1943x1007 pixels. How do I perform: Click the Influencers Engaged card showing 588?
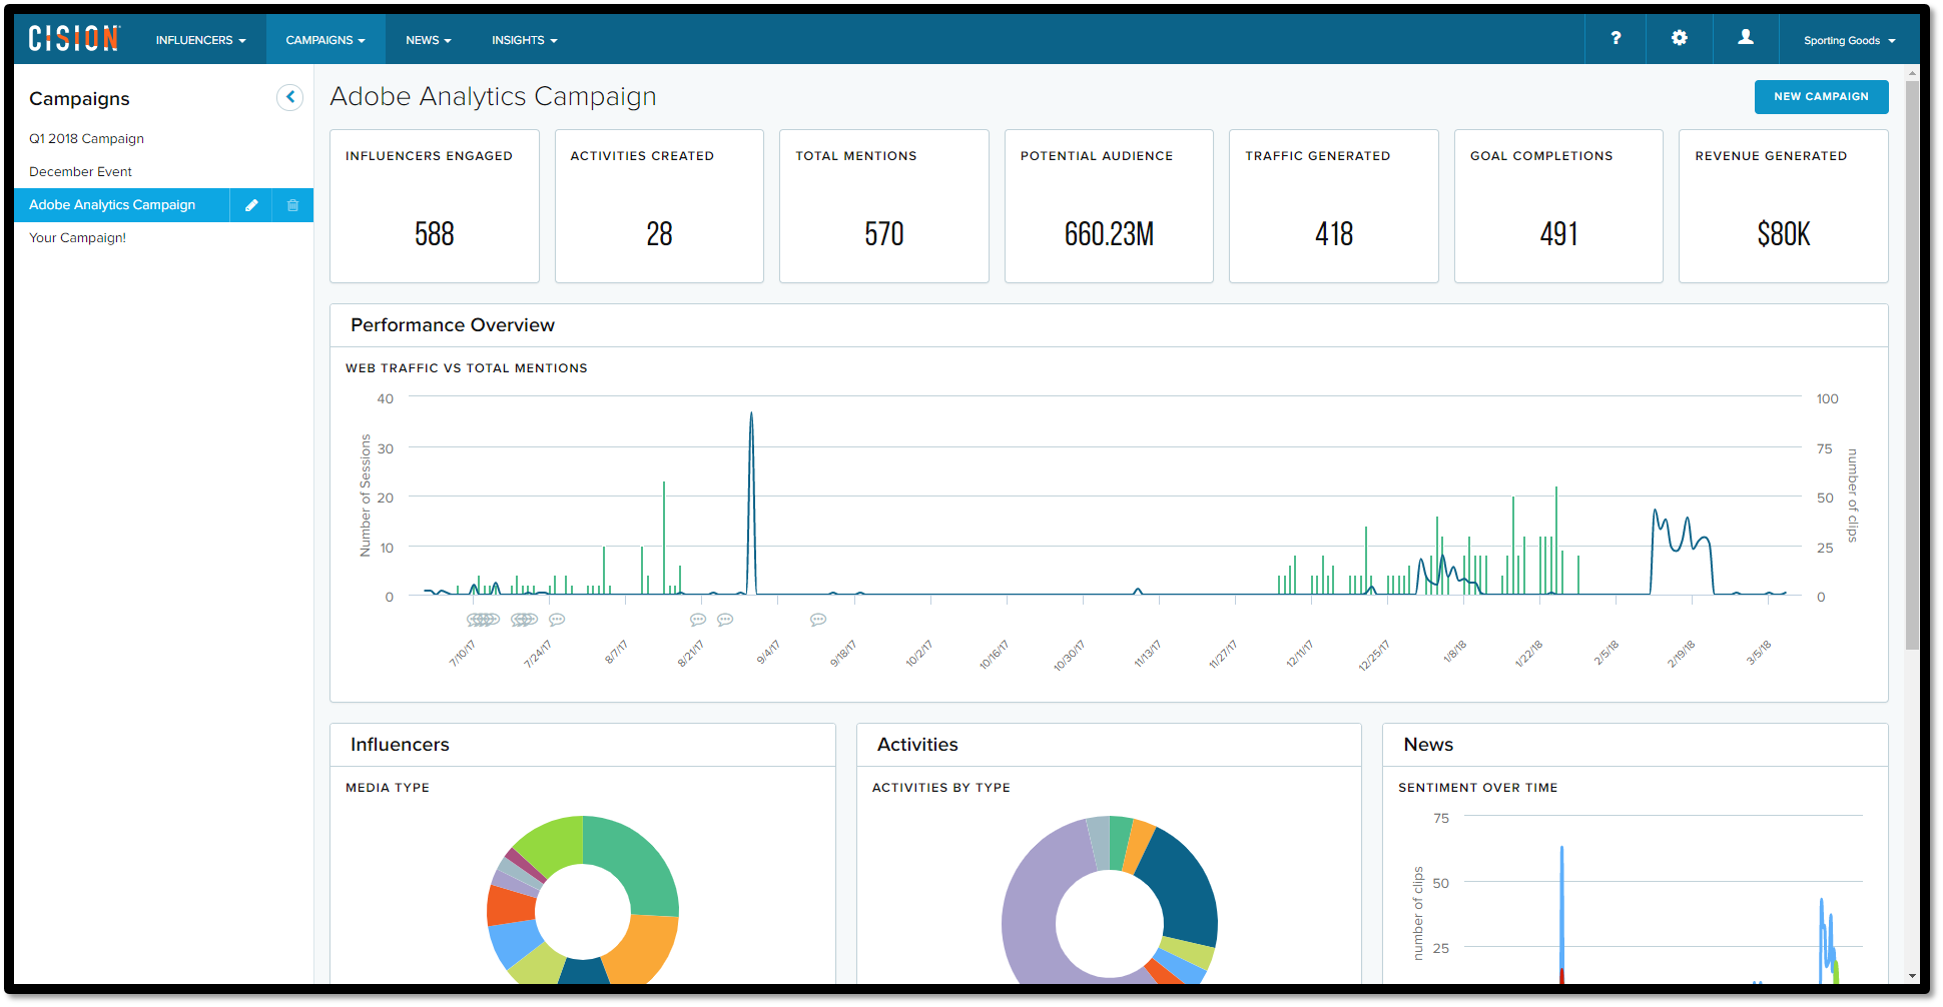(434, 206)
